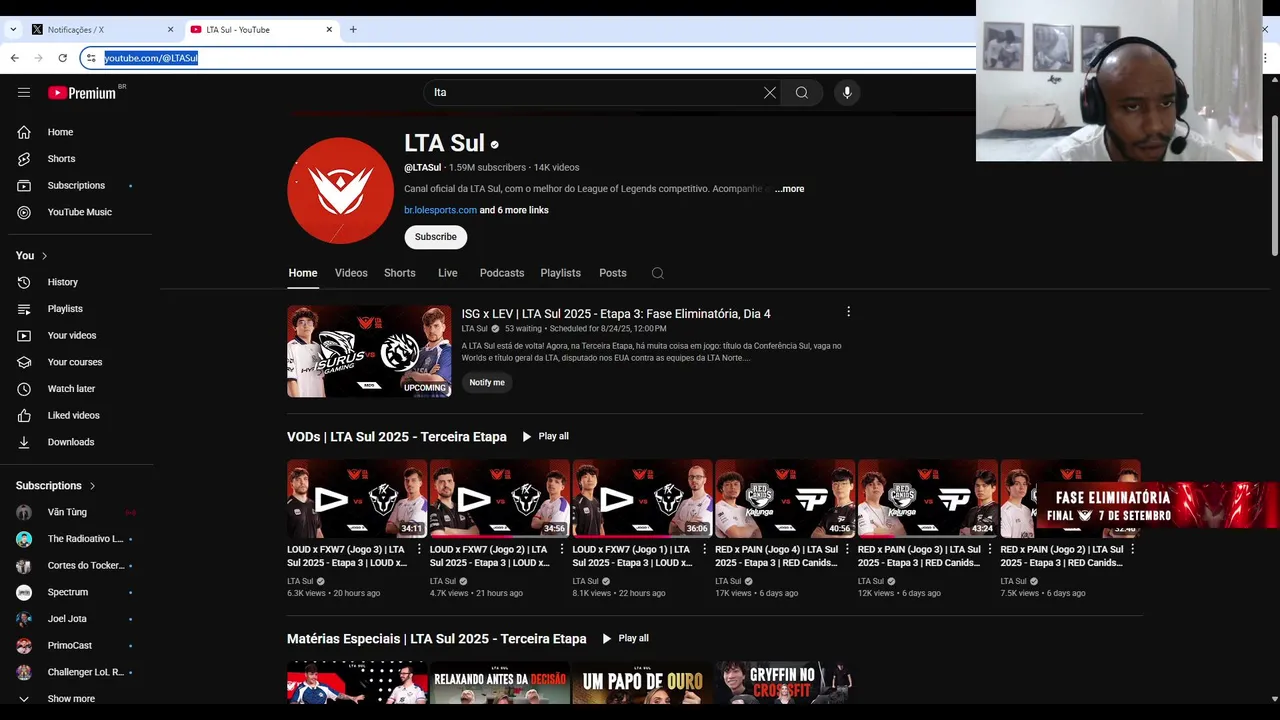This screenshot has height=720, width=1280.
Task: Open RED x PAIN Jogo 4 thumbnail
Action: click(x=785, y=499)
